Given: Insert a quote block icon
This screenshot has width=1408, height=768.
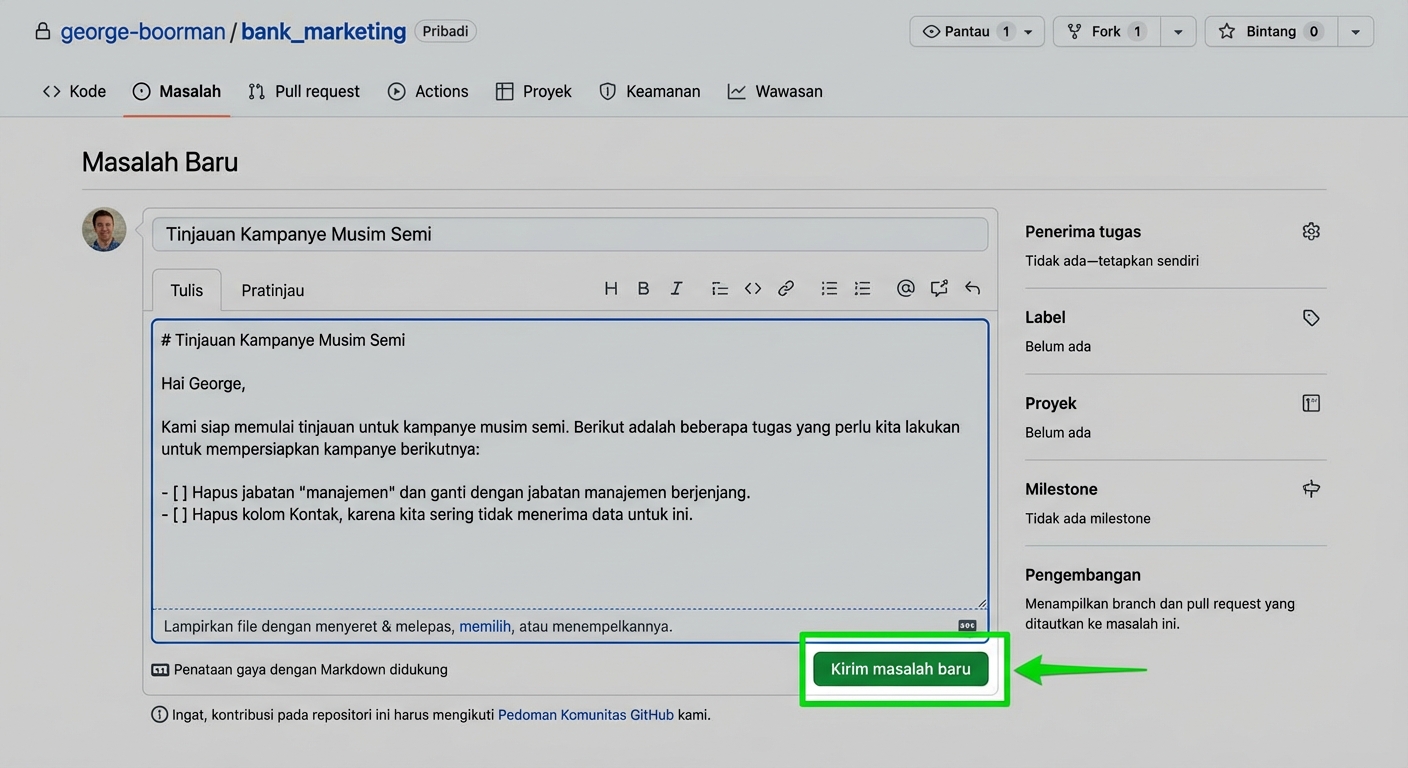Looking at the screenshot, I should pos(720,288).
